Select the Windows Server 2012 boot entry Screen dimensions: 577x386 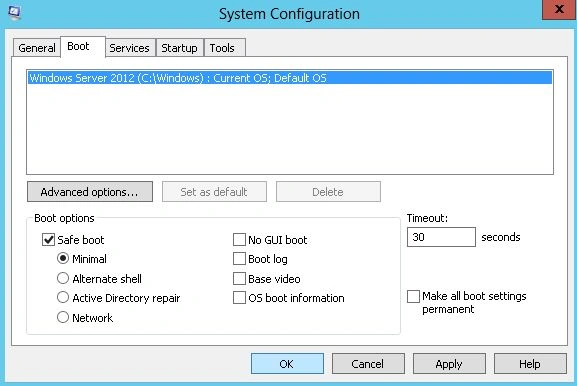pyautogui.click(x=290, y=78)
